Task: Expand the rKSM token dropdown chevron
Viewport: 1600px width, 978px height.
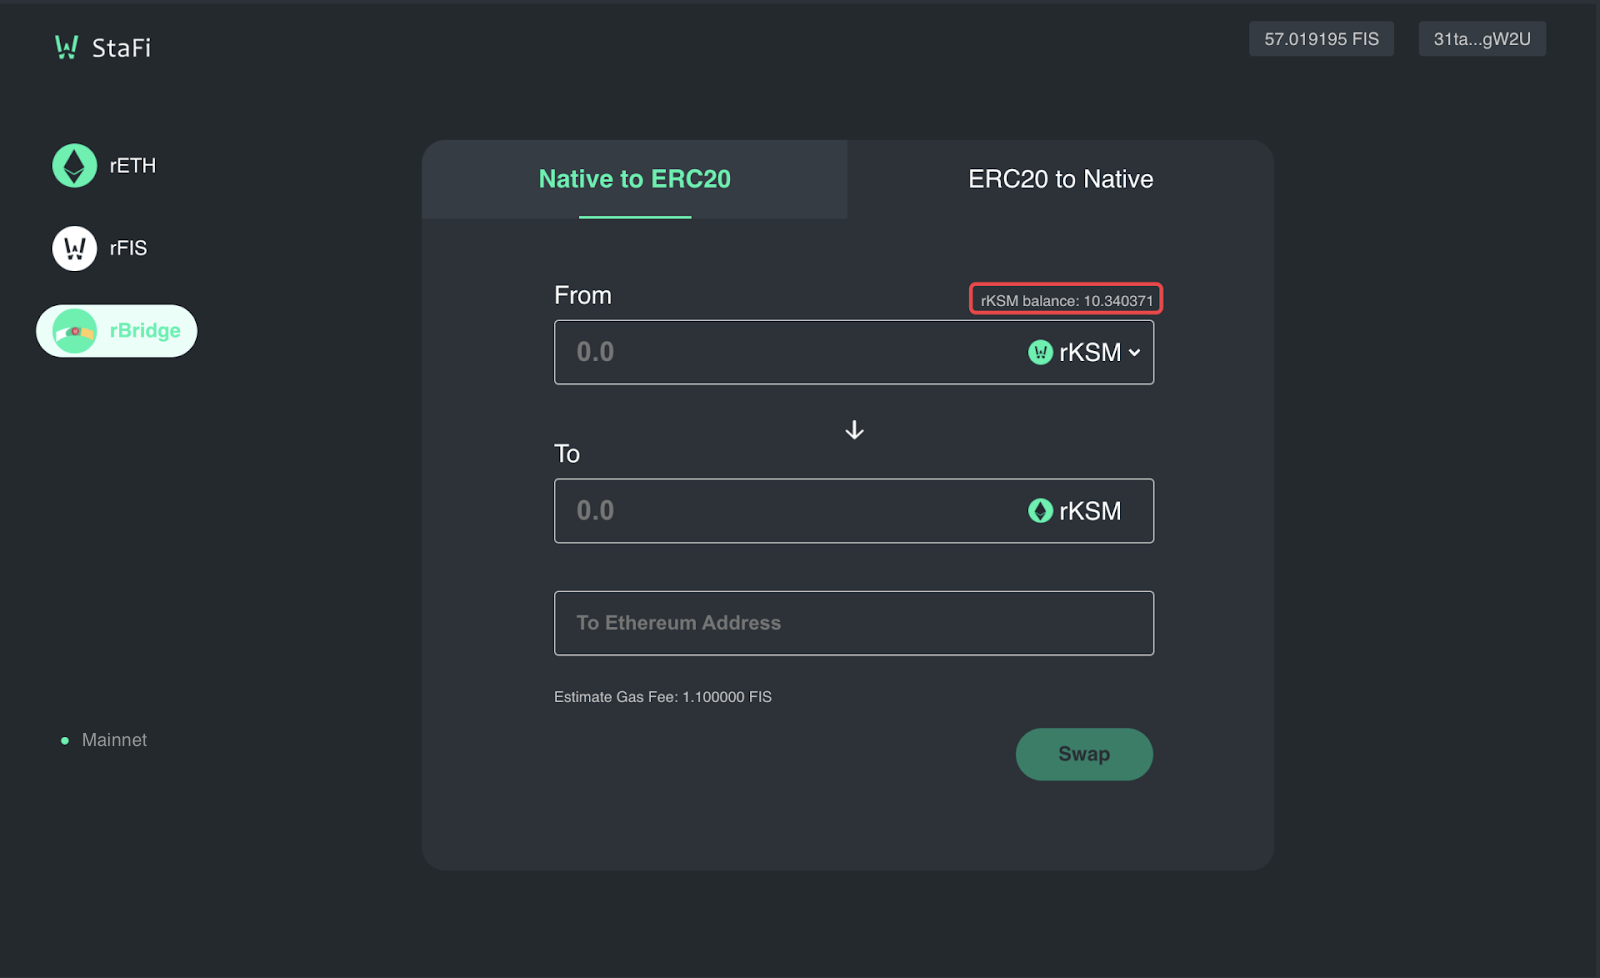Action: pos(1135,352)
